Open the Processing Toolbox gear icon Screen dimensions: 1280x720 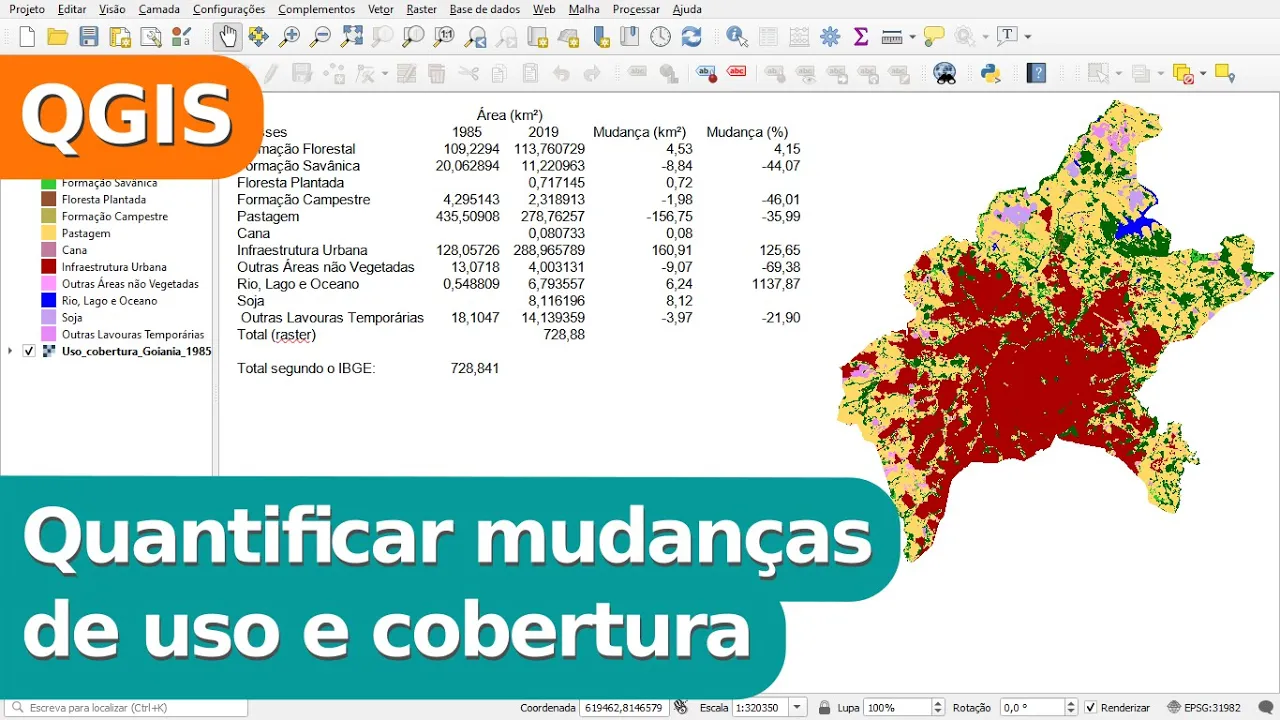[830, 38]
